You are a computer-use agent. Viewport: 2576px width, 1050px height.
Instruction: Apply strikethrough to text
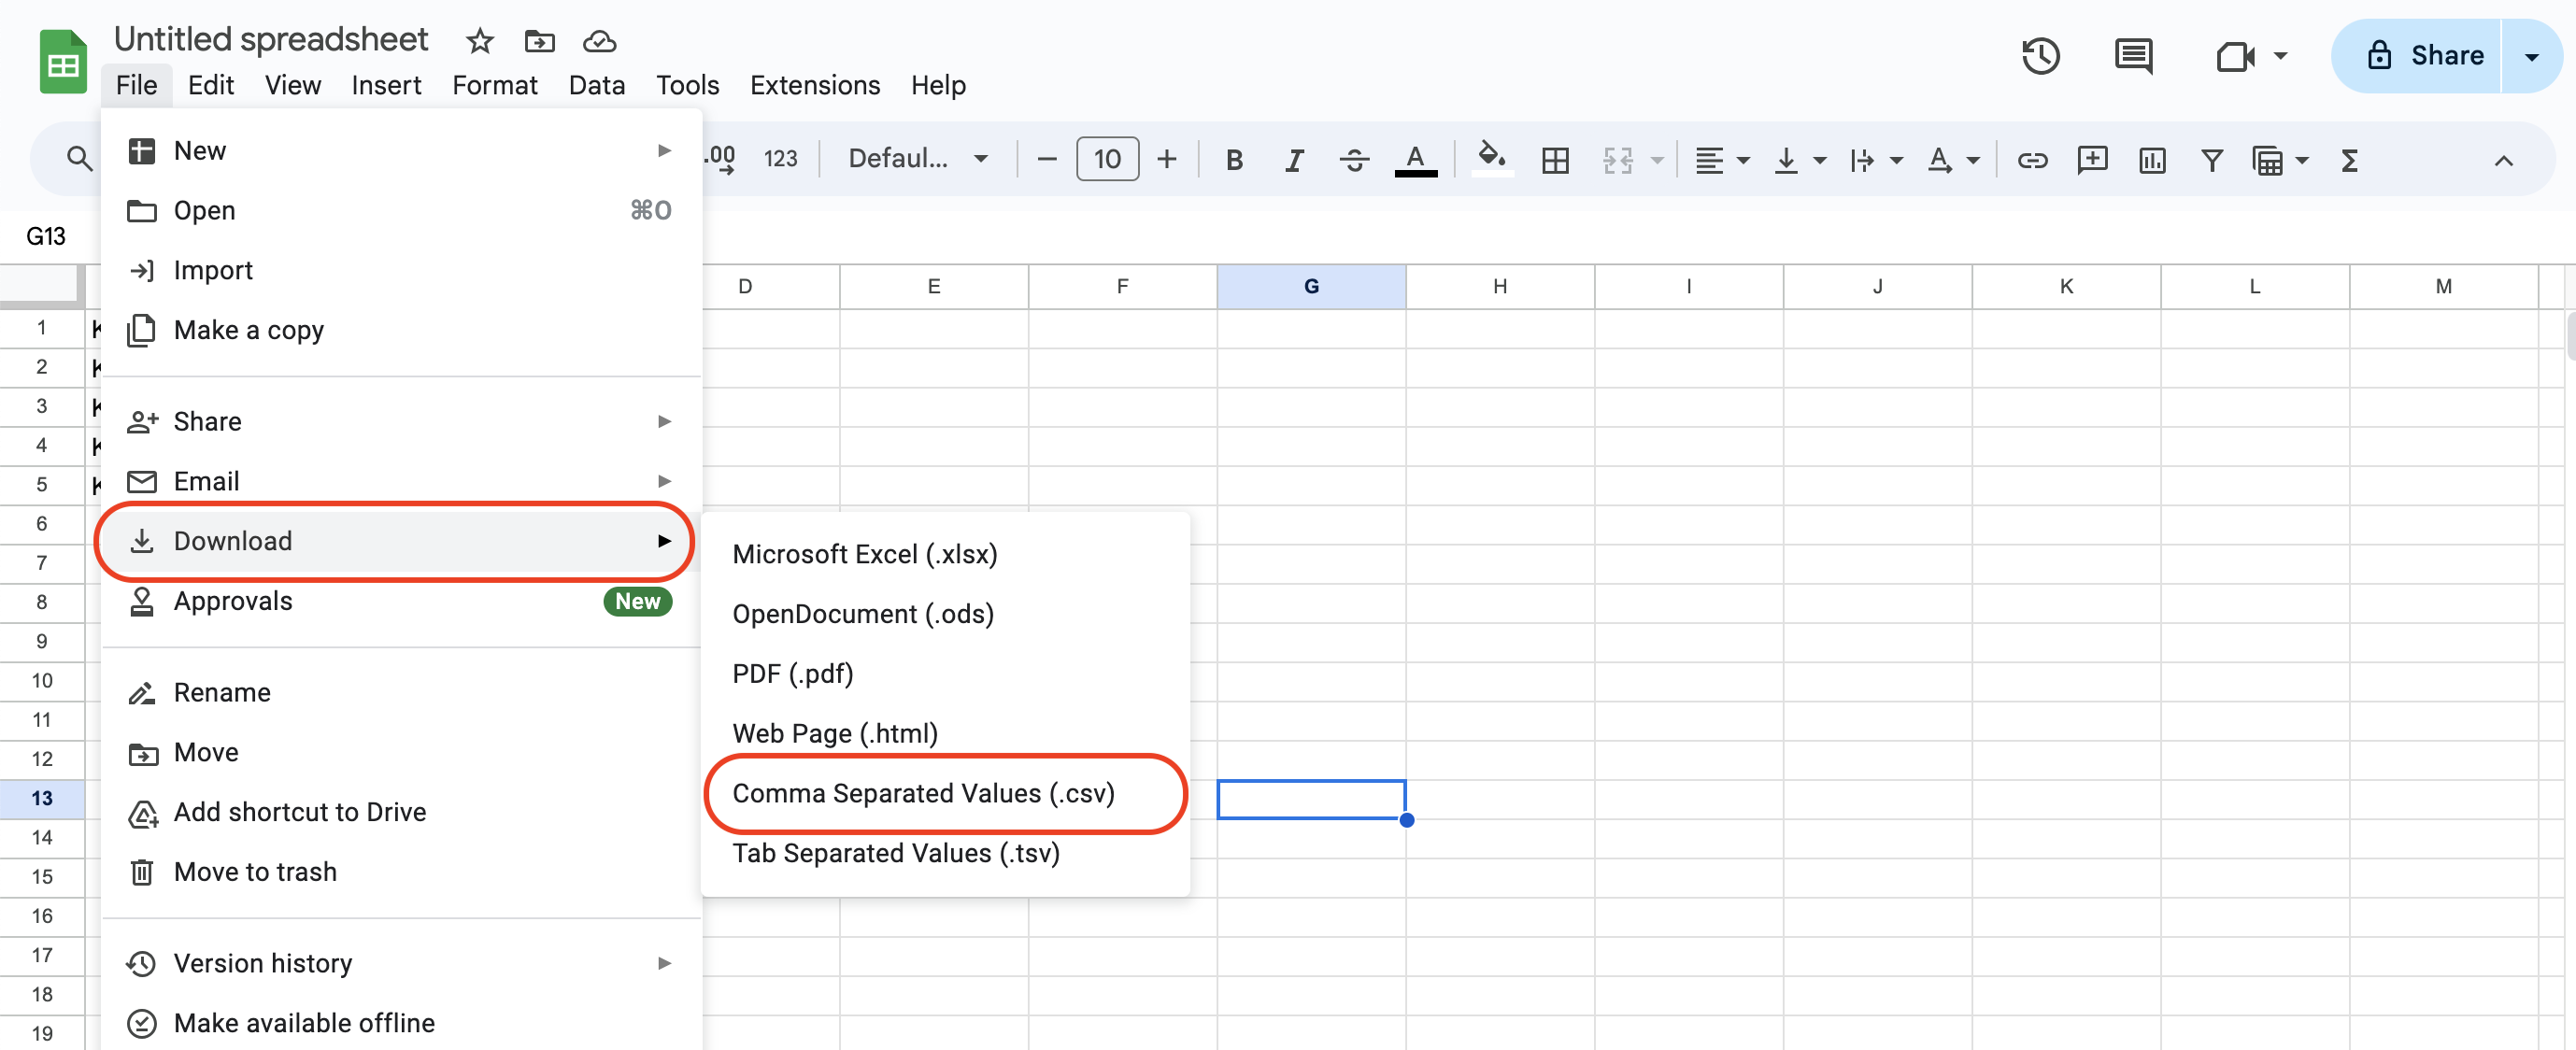coord(1355,159)
